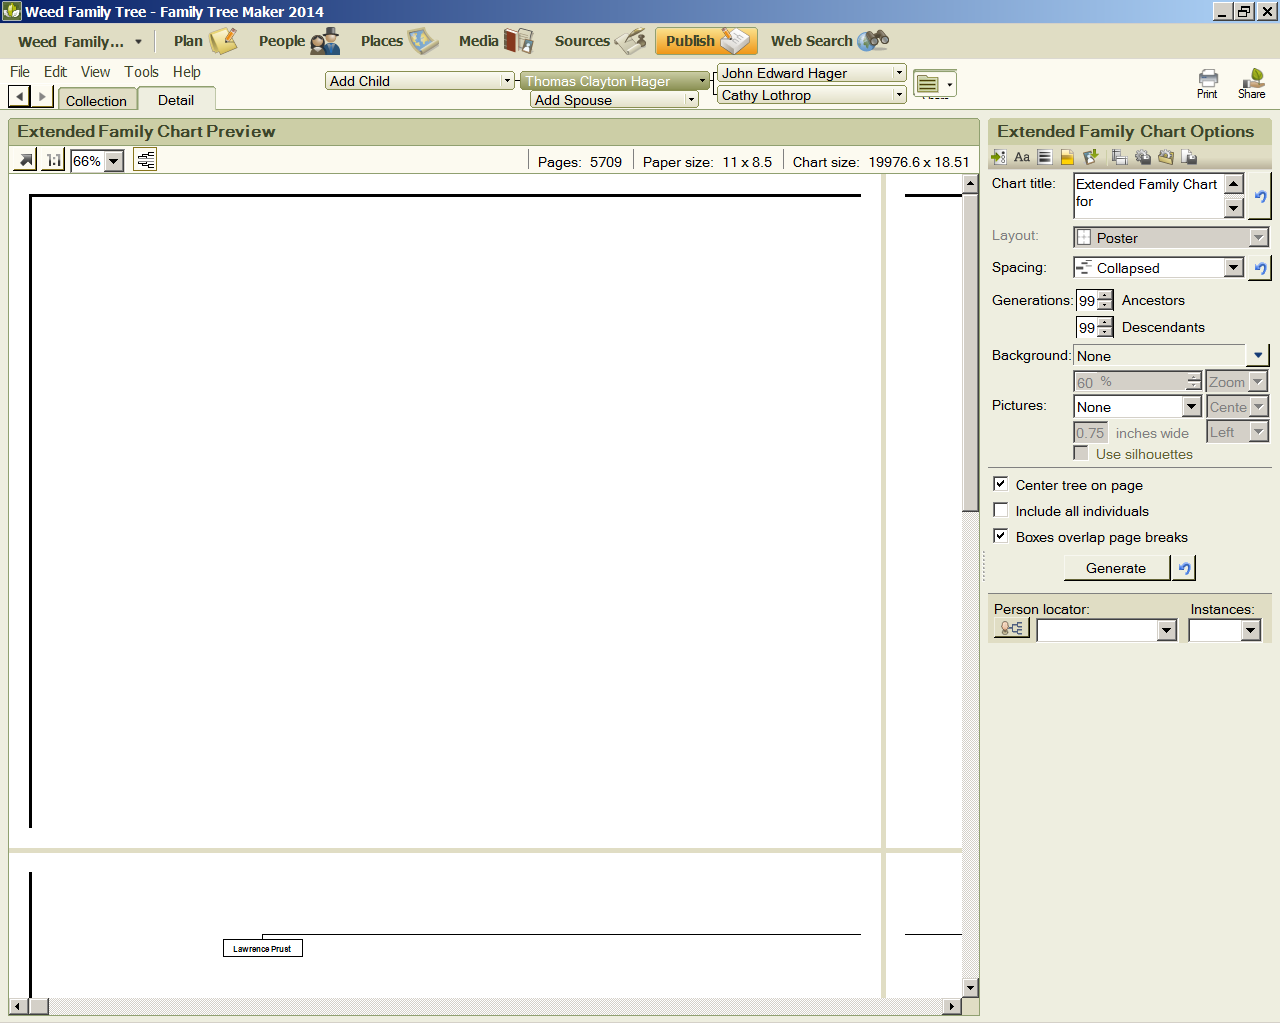Screen dimensions: 1280x1024
Task: Click the forward navigation arrow
Action: (41, 96)
